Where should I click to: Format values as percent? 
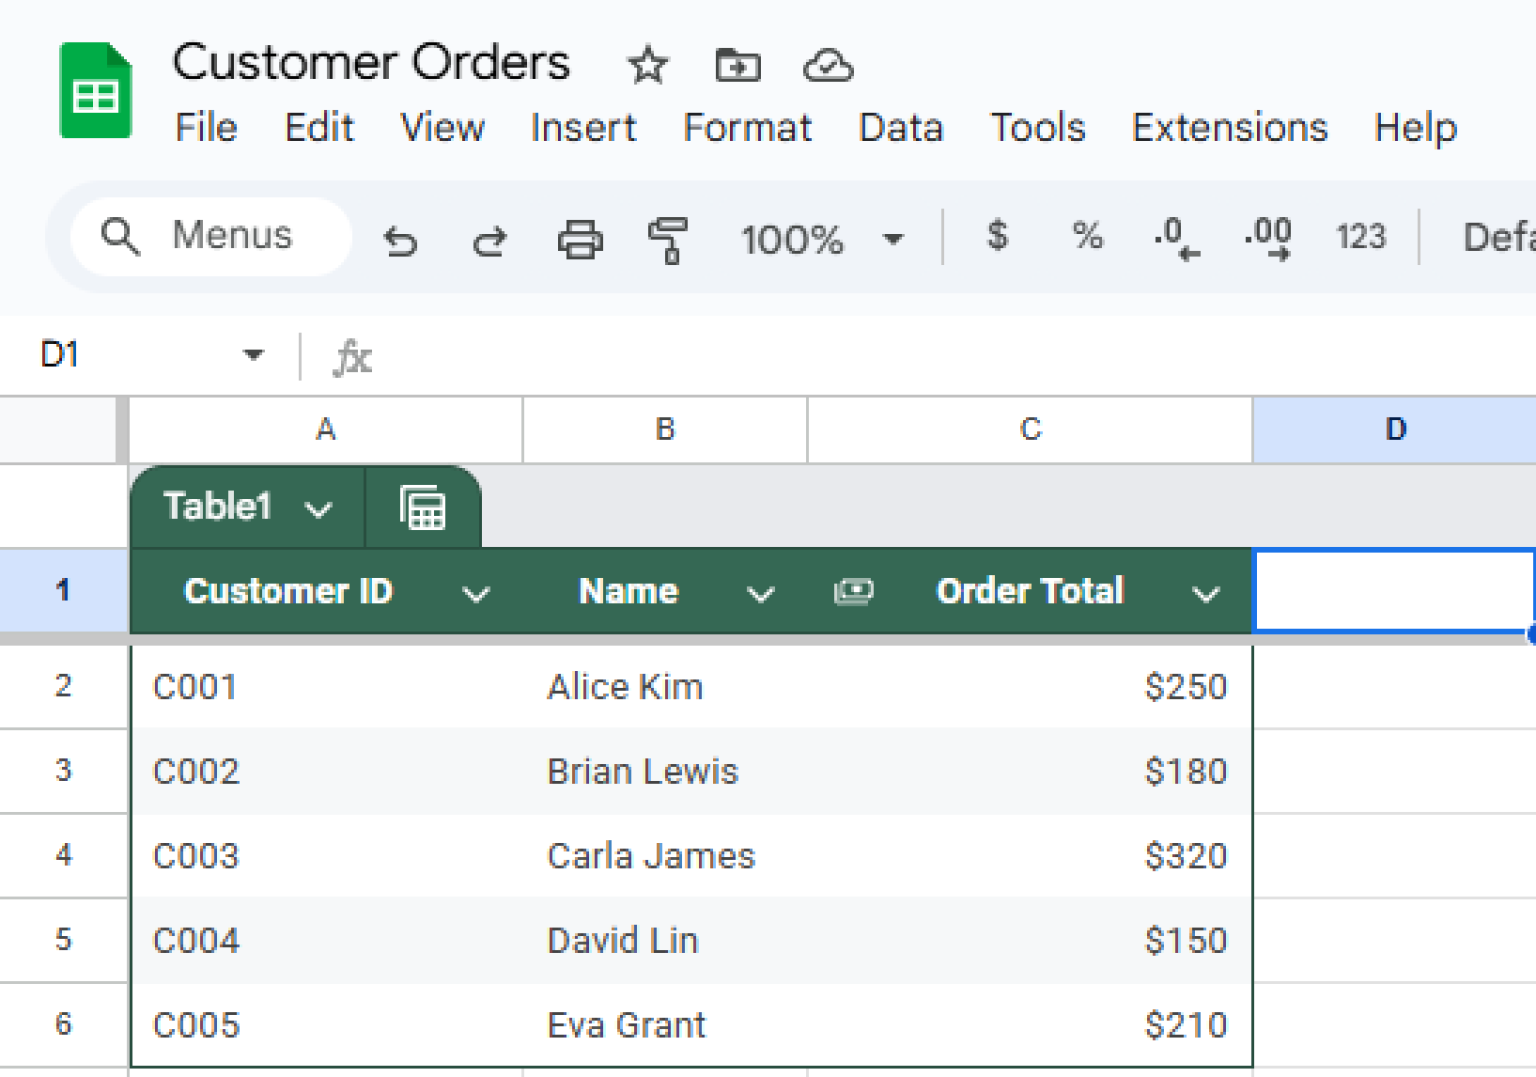click(1087, 238)
